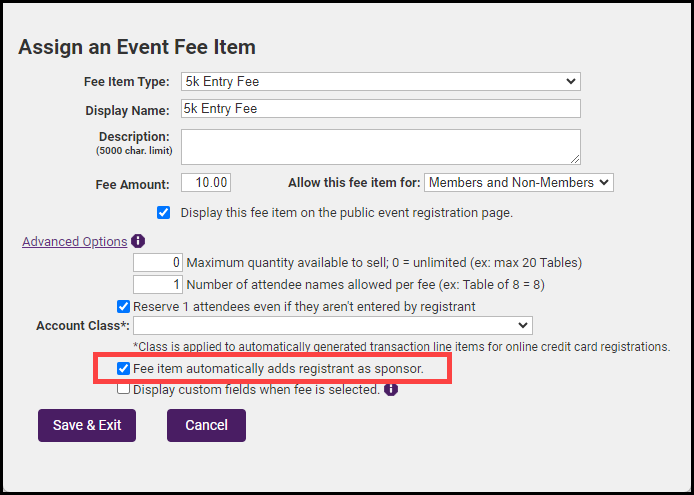
Task: Enable Display custom fields when fee is selected
Action: click(123, 389)
